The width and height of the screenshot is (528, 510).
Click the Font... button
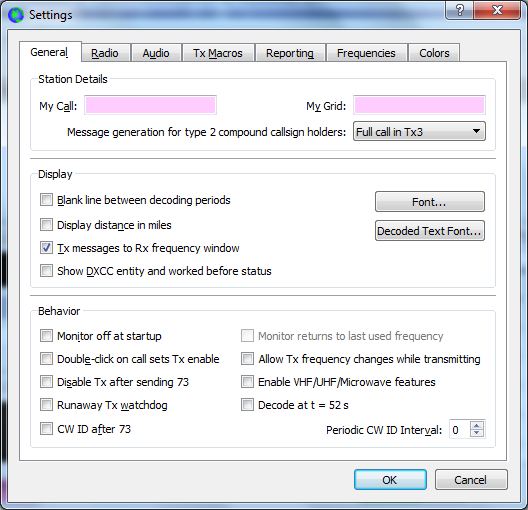(430, 202)
